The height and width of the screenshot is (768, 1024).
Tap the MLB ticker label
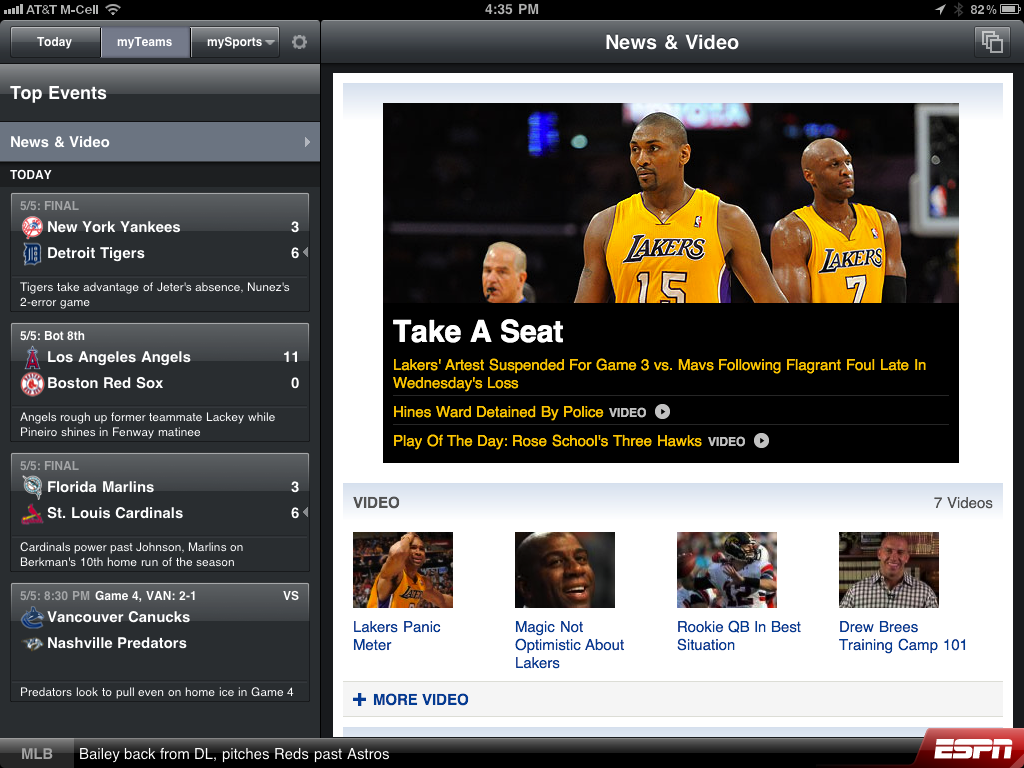click(37, 754)
